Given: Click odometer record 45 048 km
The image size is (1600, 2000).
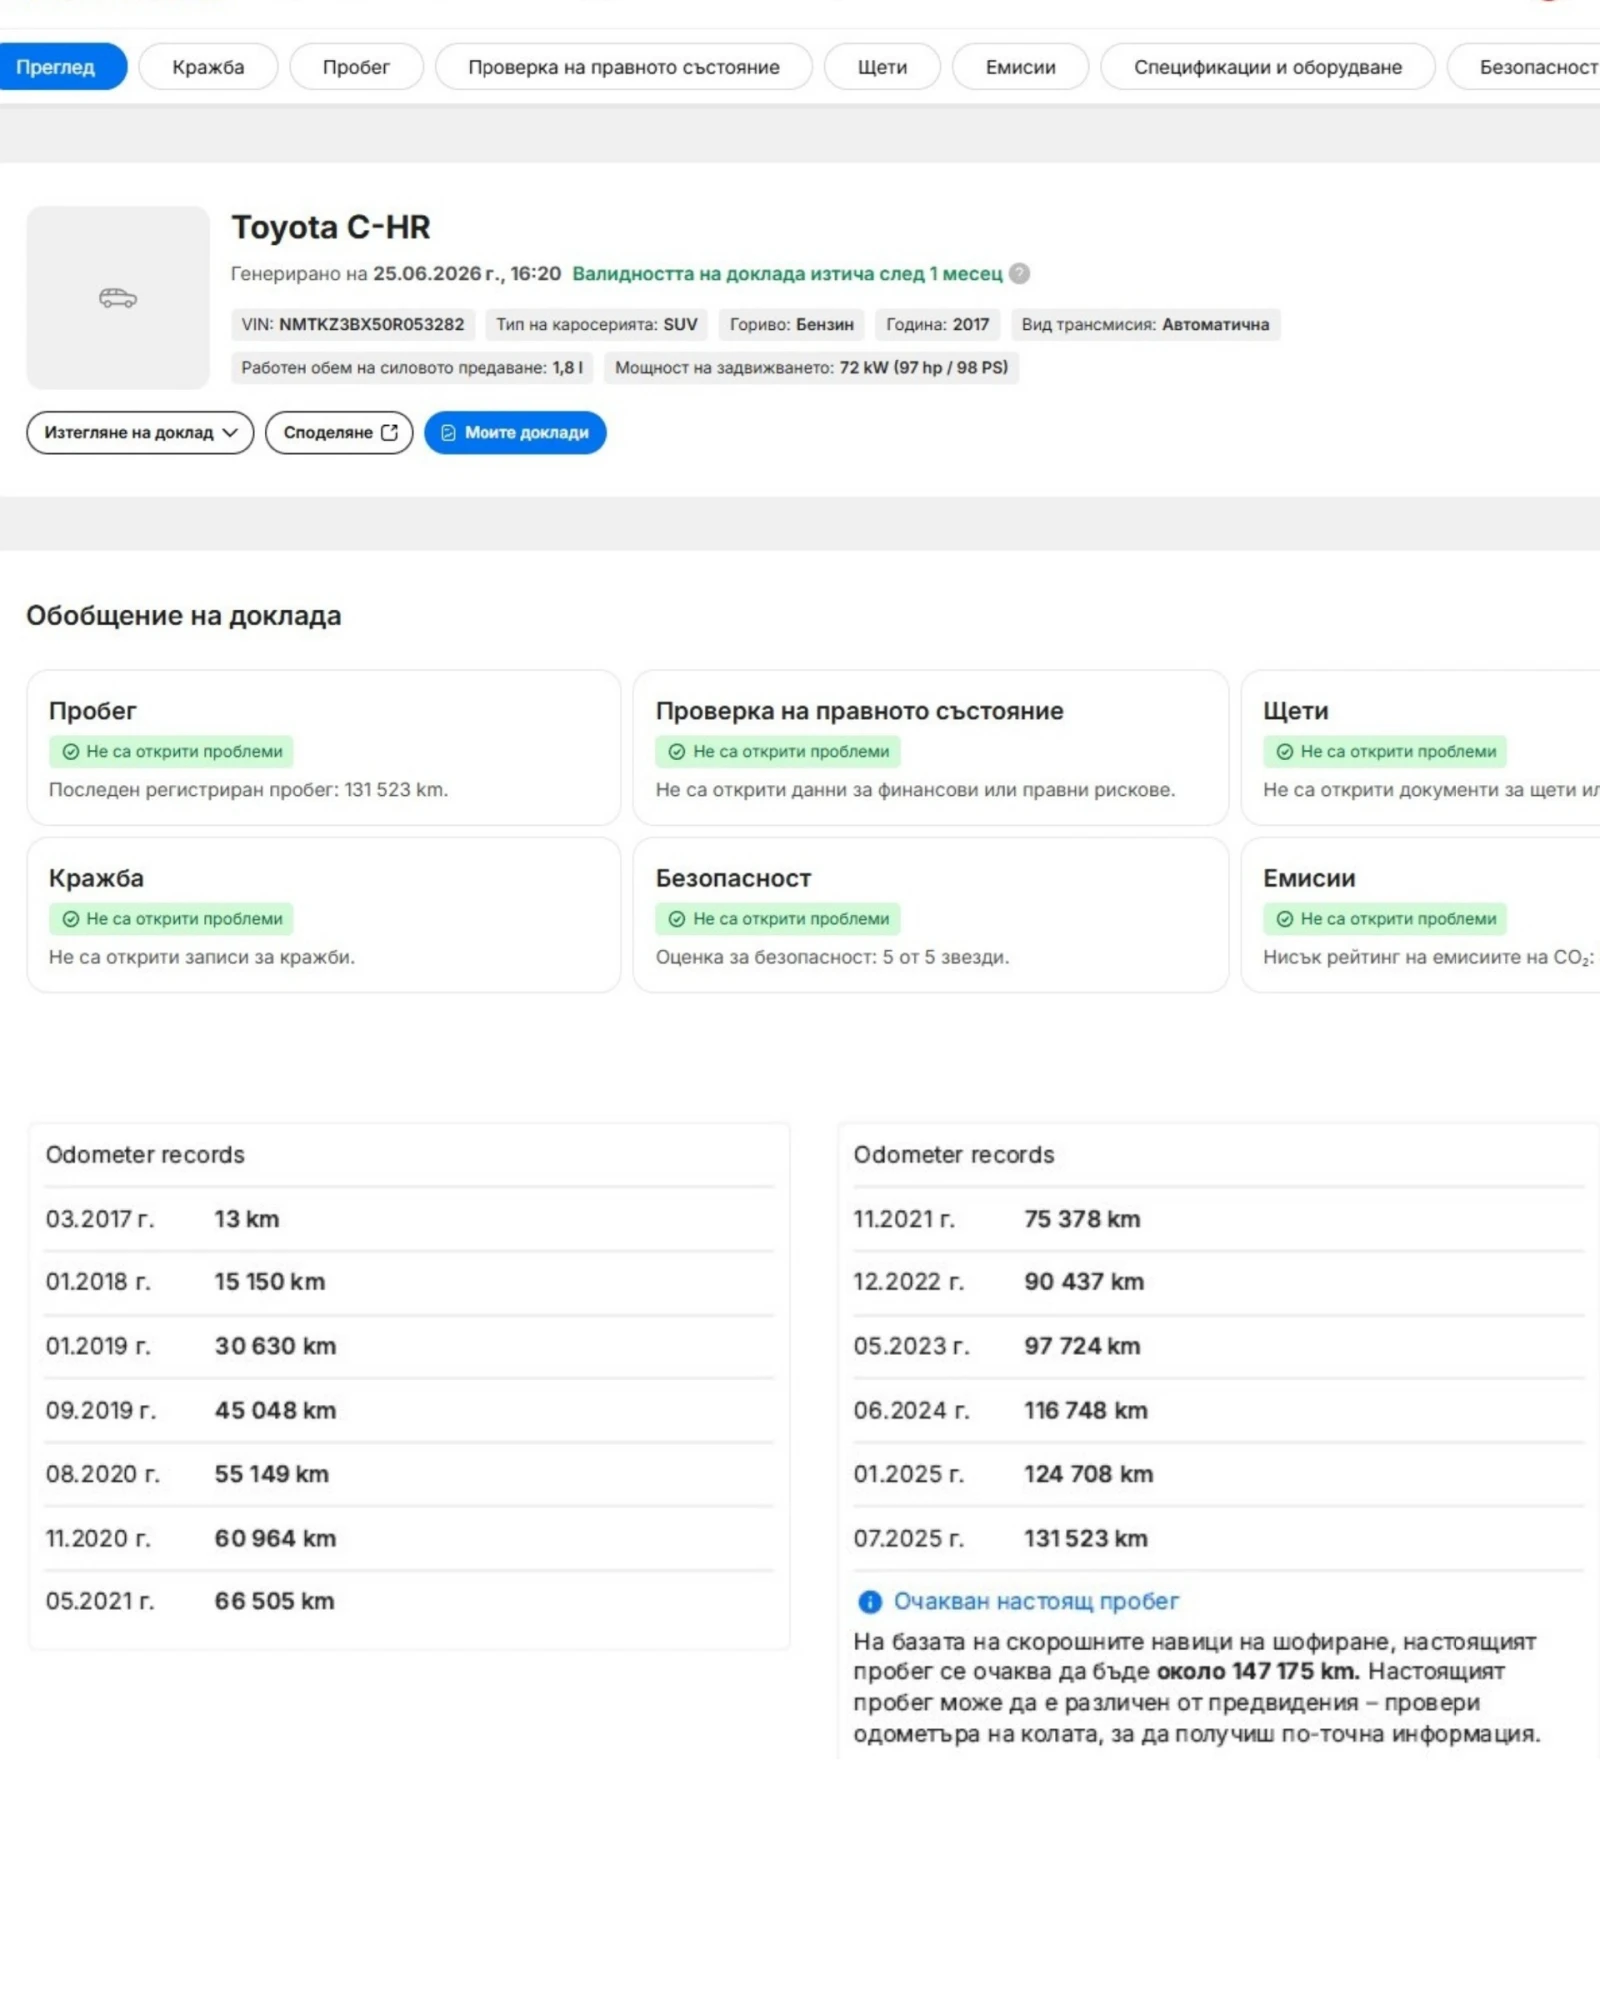Looking at the screenshot, I should pyautogui.click(x=409, y=1410).
